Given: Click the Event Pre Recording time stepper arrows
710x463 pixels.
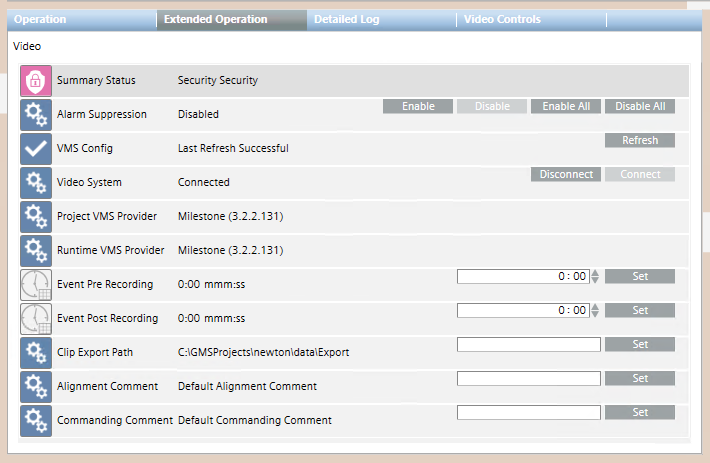Looking at the screenshot, I should [596, 277].
